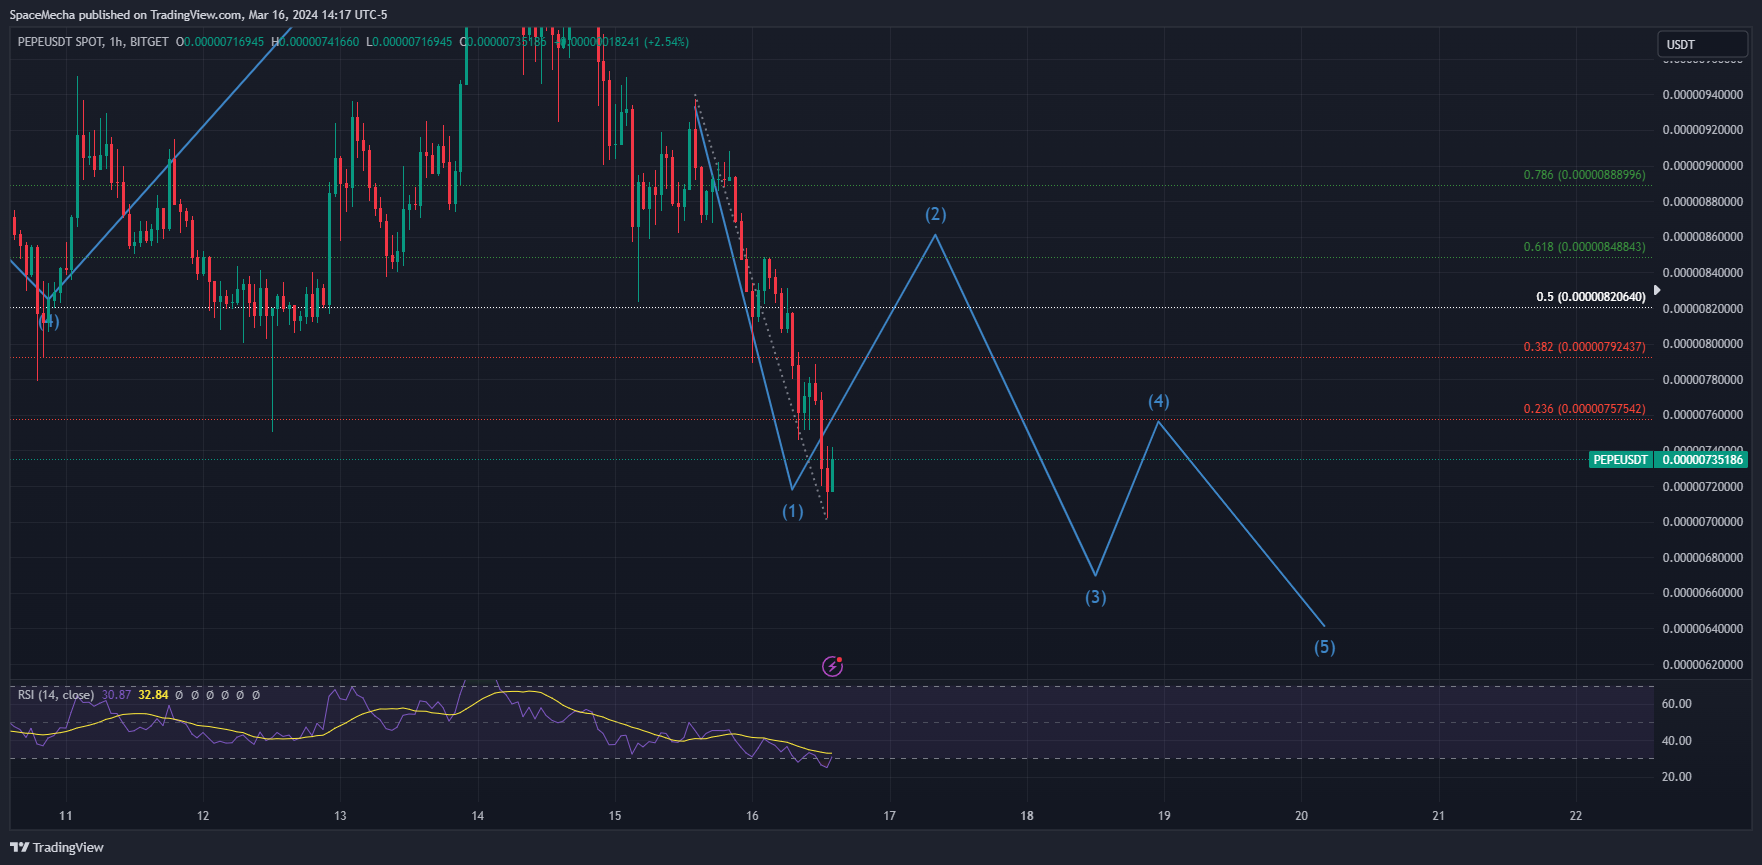Click the RSI axis level 60.00
This screenshot has height=865, width=1762.
tap(1677, 704)
